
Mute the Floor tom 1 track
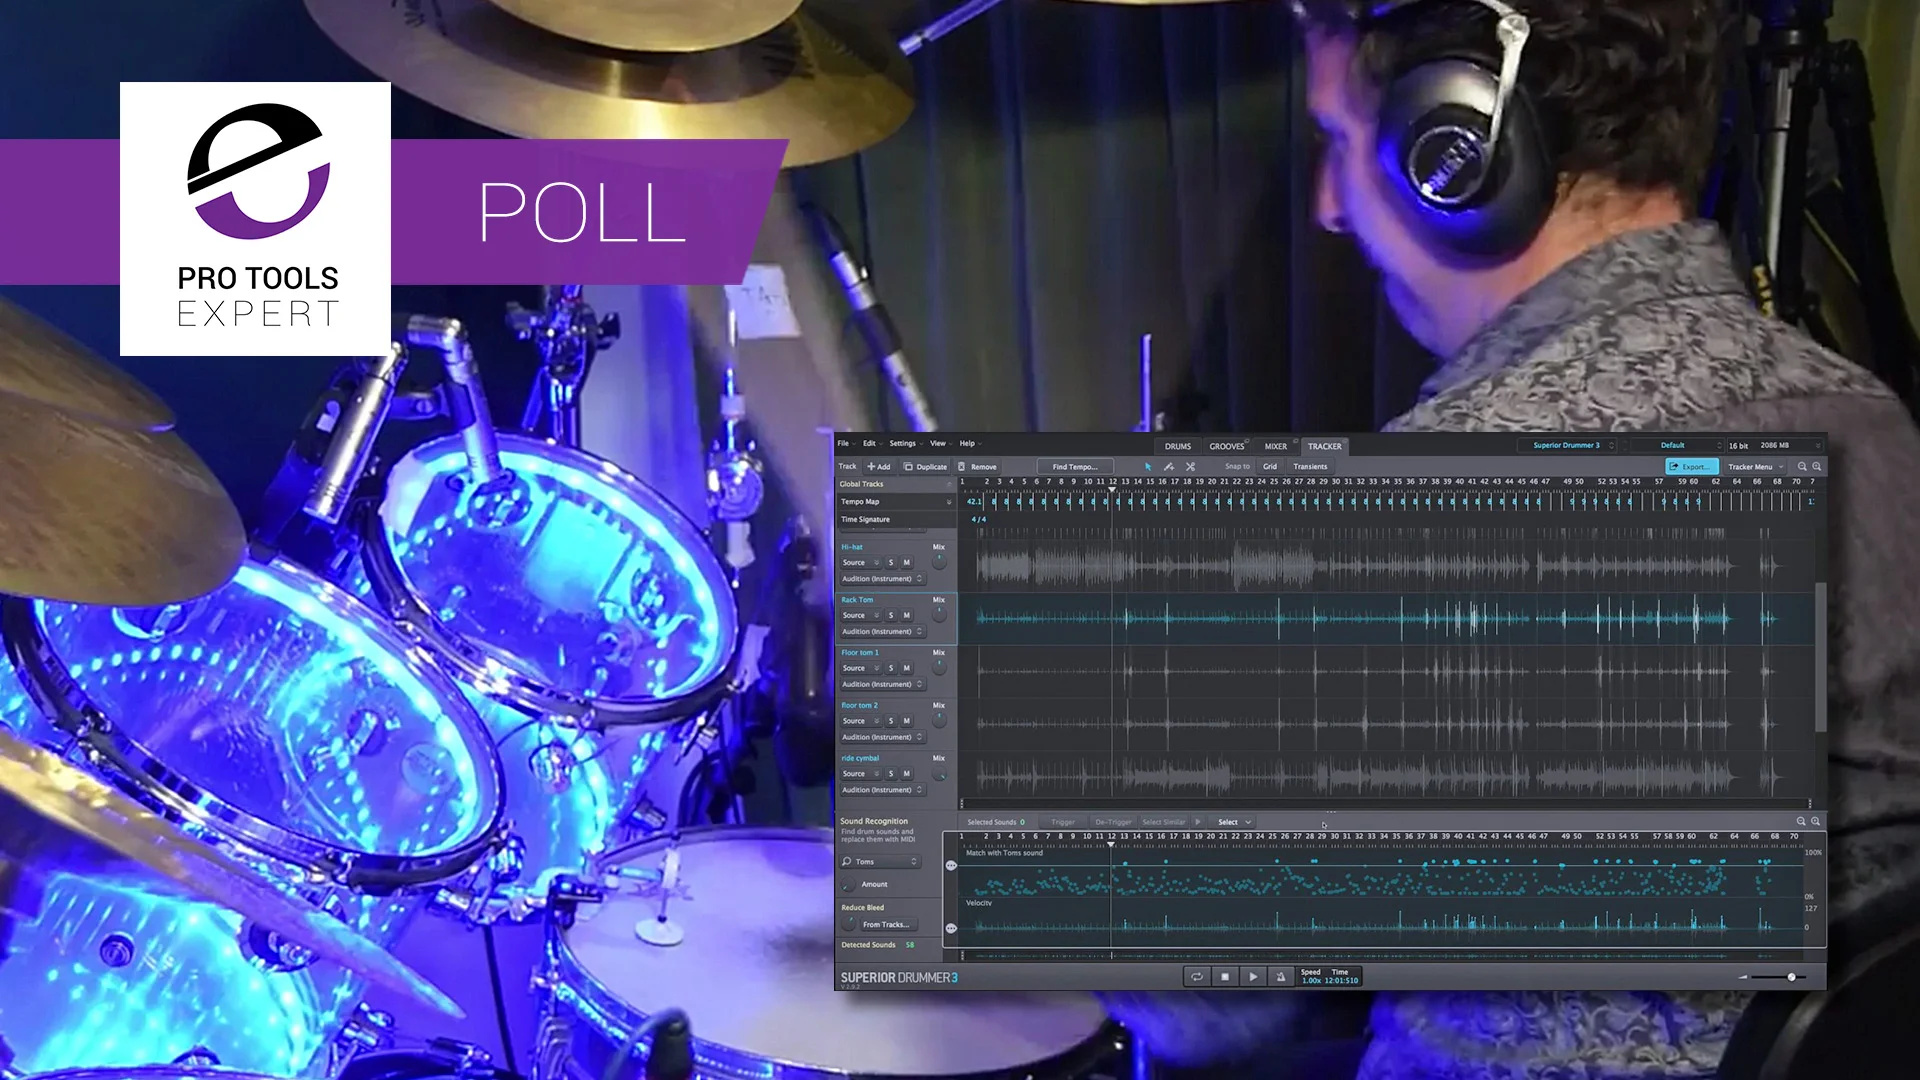point(907,668)
